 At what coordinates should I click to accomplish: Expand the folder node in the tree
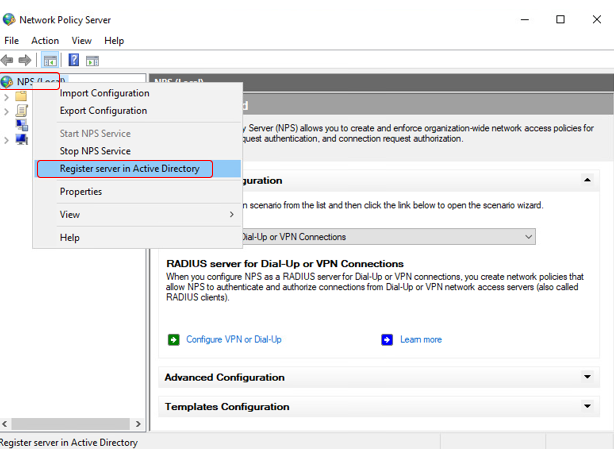pyautogui.click(x=6, y=97)
